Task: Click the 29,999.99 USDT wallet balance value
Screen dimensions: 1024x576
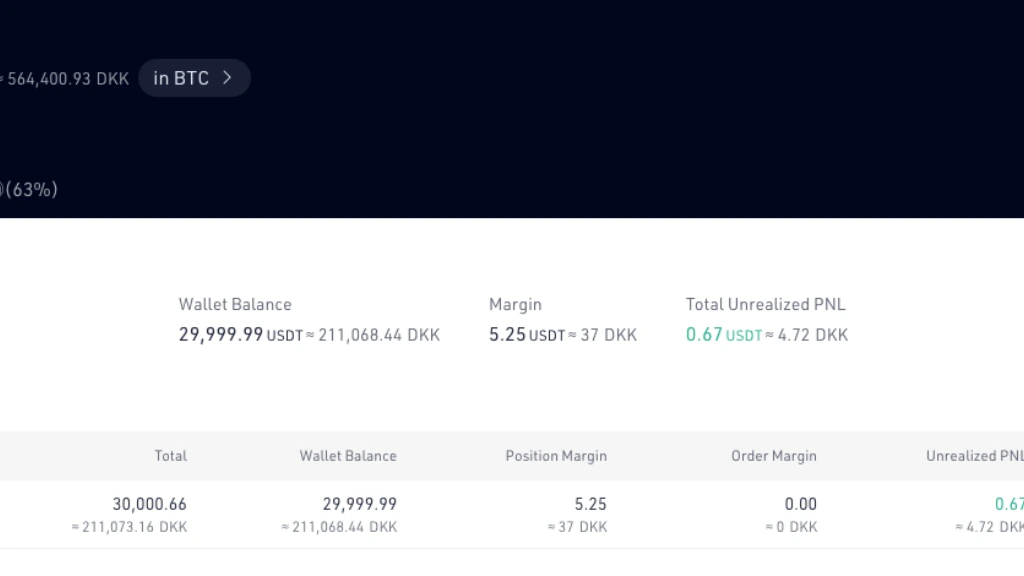Action: click(x=241, y=334)
